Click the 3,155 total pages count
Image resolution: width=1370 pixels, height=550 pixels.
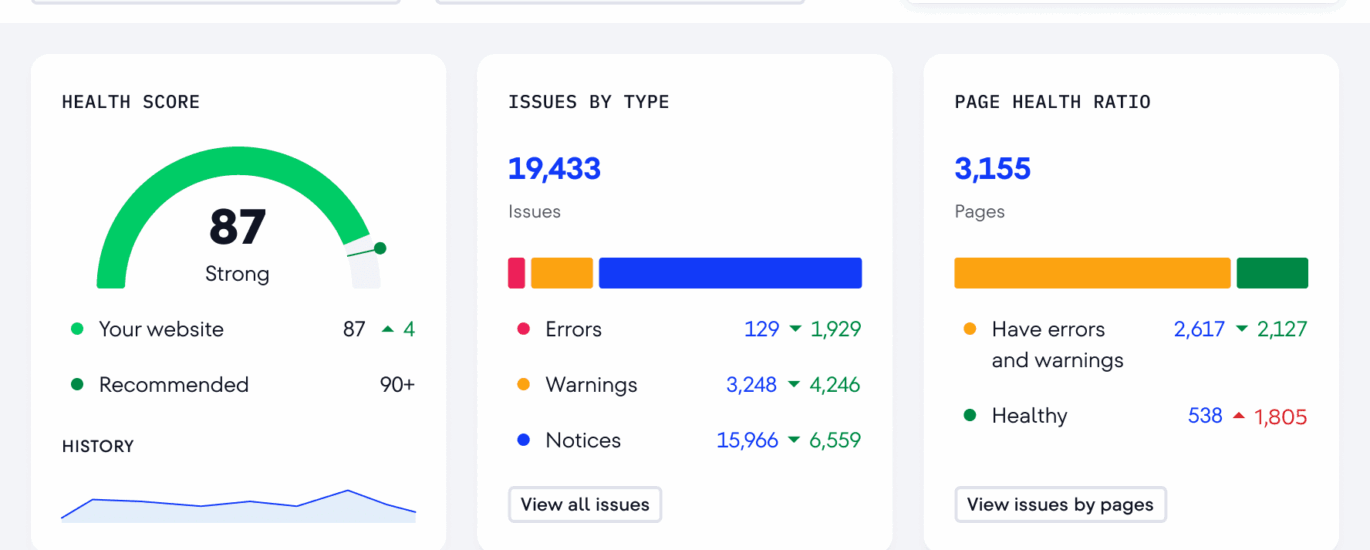click(x=992, y=168)
